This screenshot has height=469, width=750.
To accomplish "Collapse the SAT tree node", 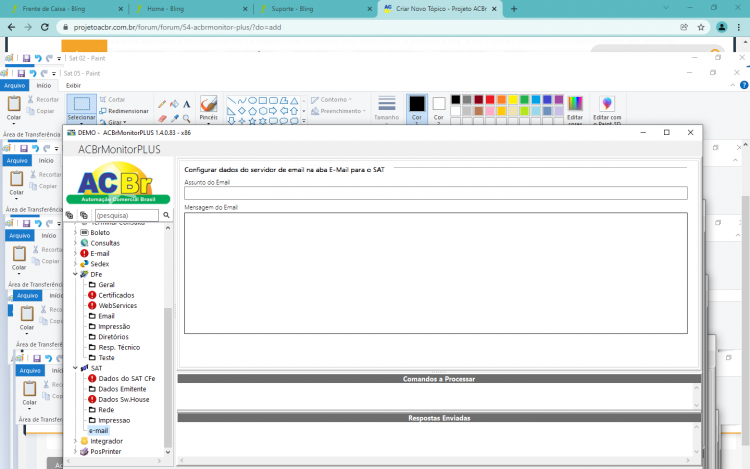I will [75, 368].
